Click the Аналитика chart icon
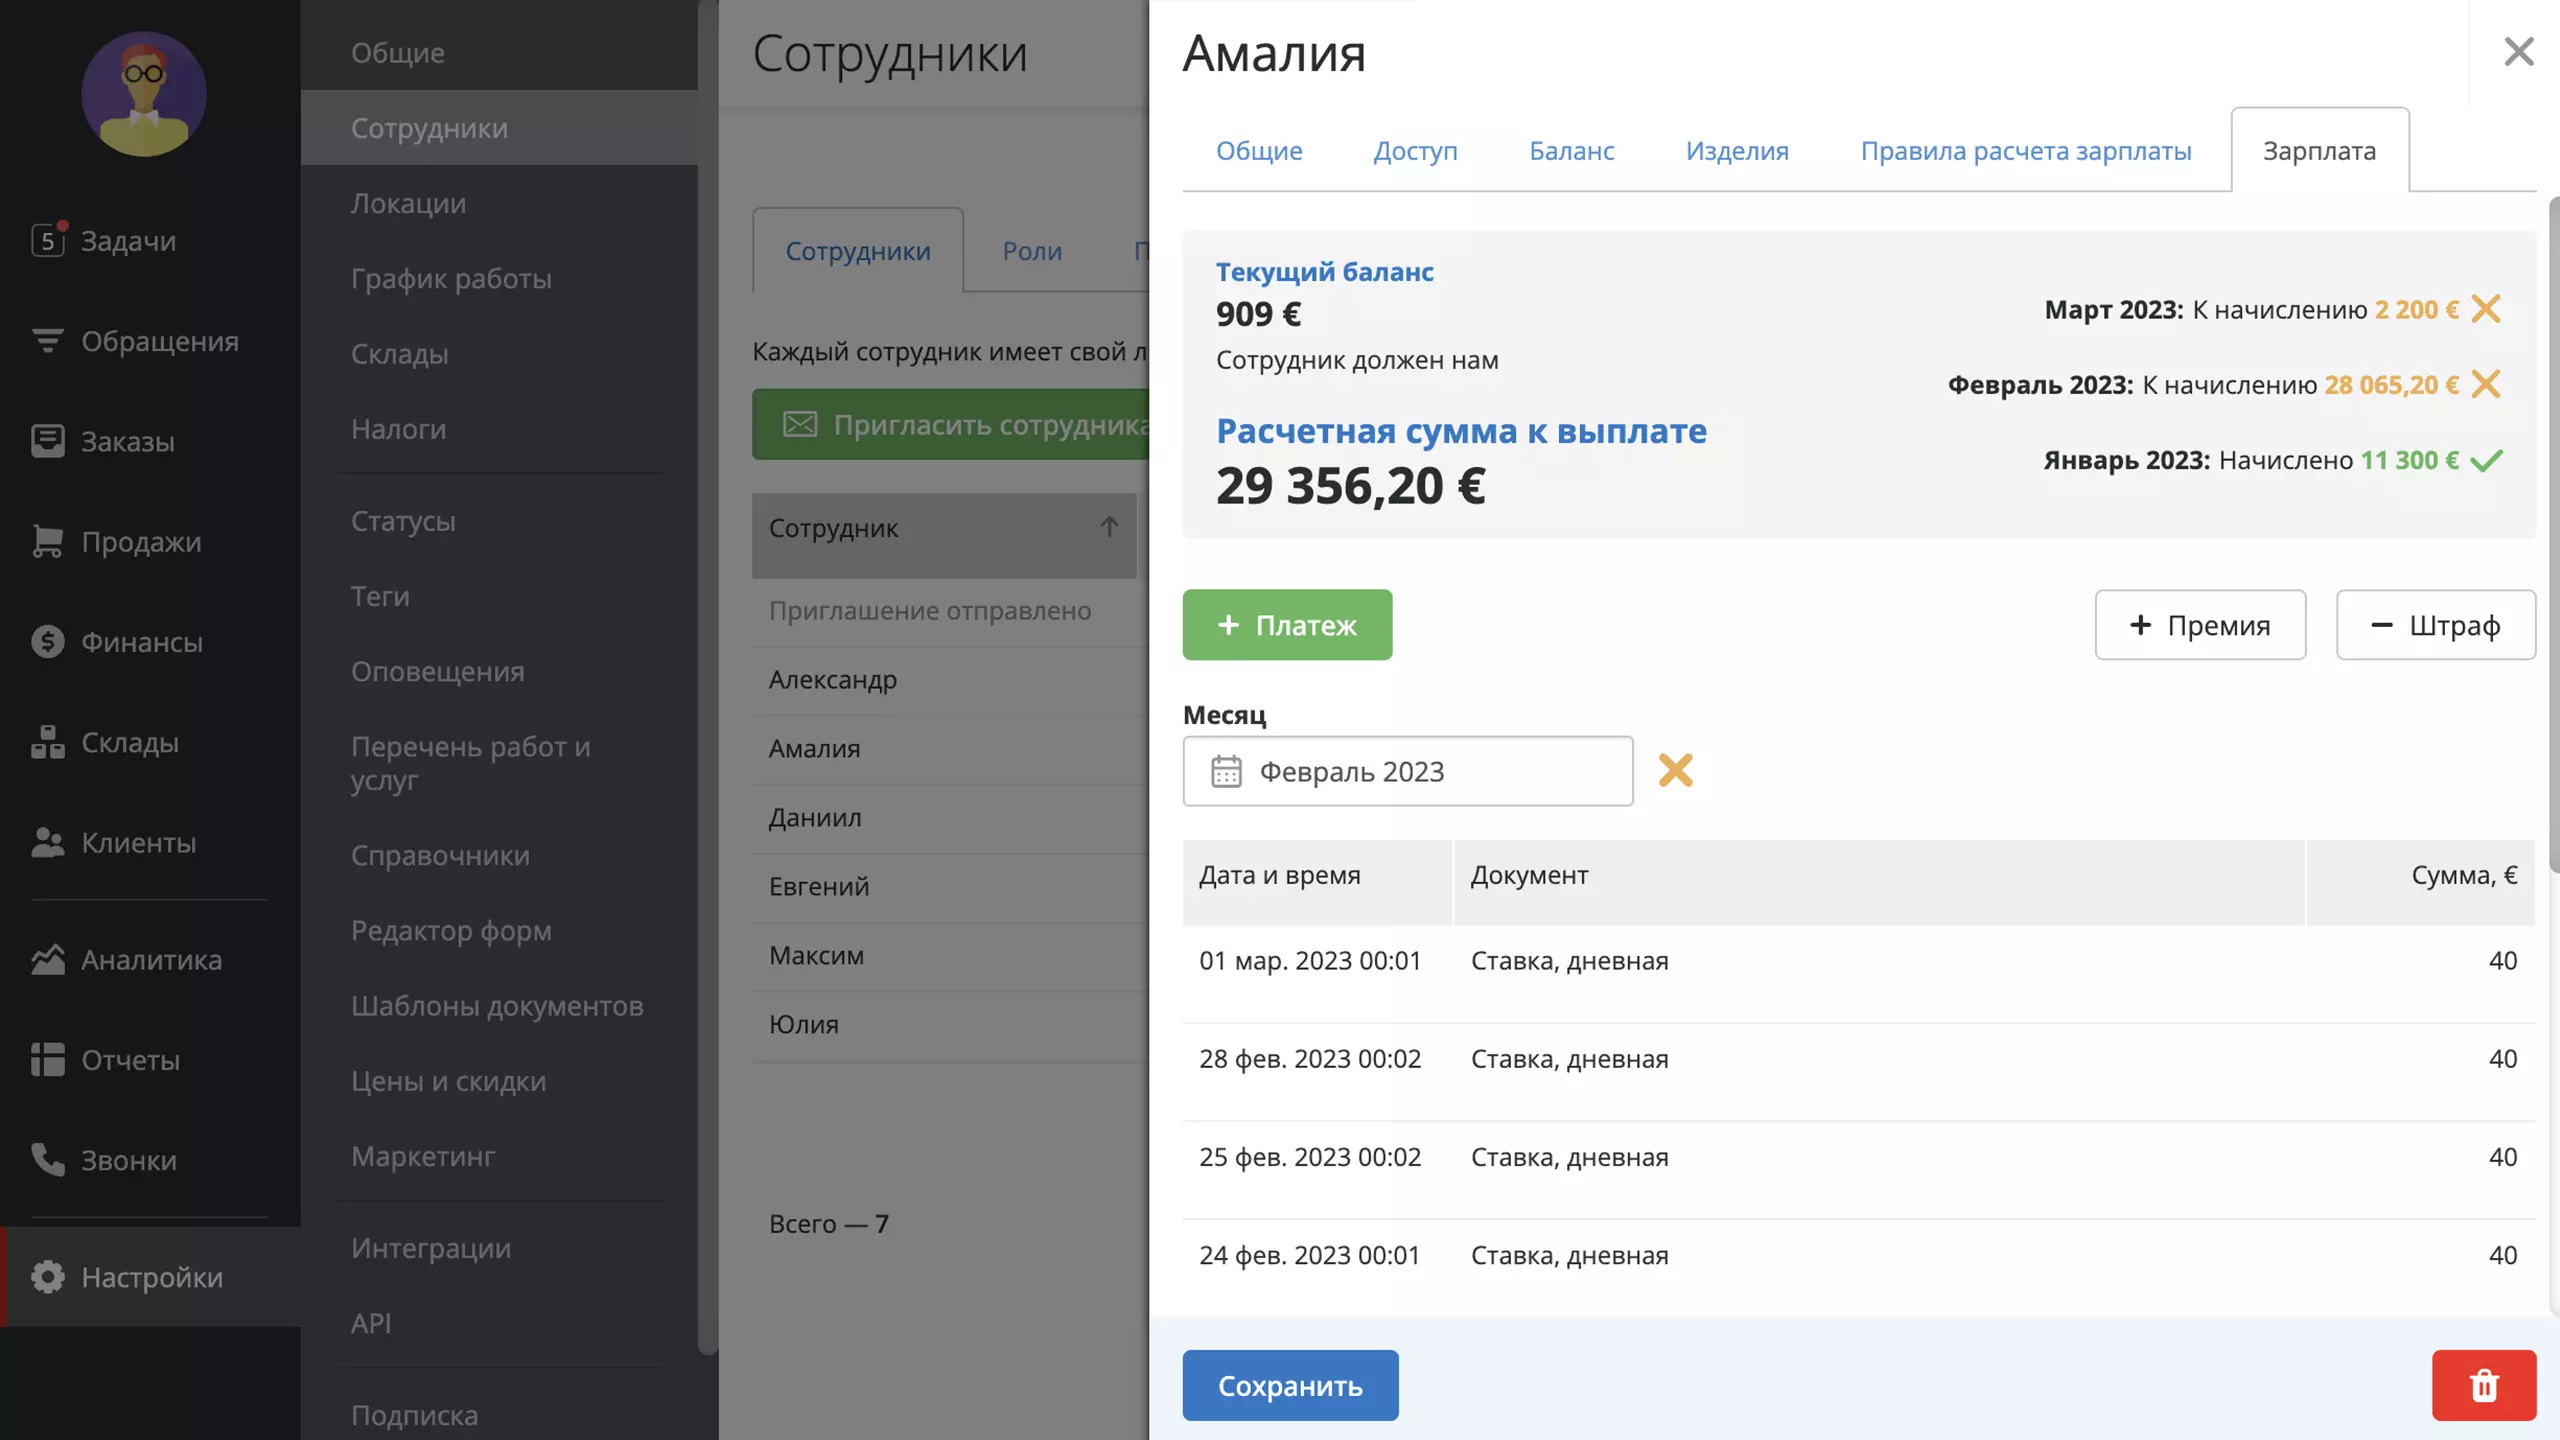2560x1440 pixels. (x=47, y=959)
